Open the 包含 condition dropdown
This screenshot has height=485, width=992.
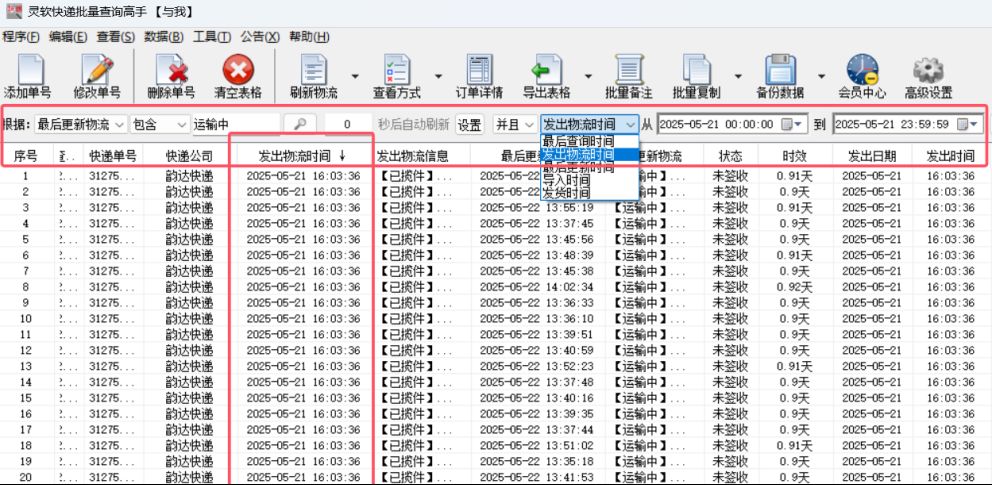pos(160,125)
